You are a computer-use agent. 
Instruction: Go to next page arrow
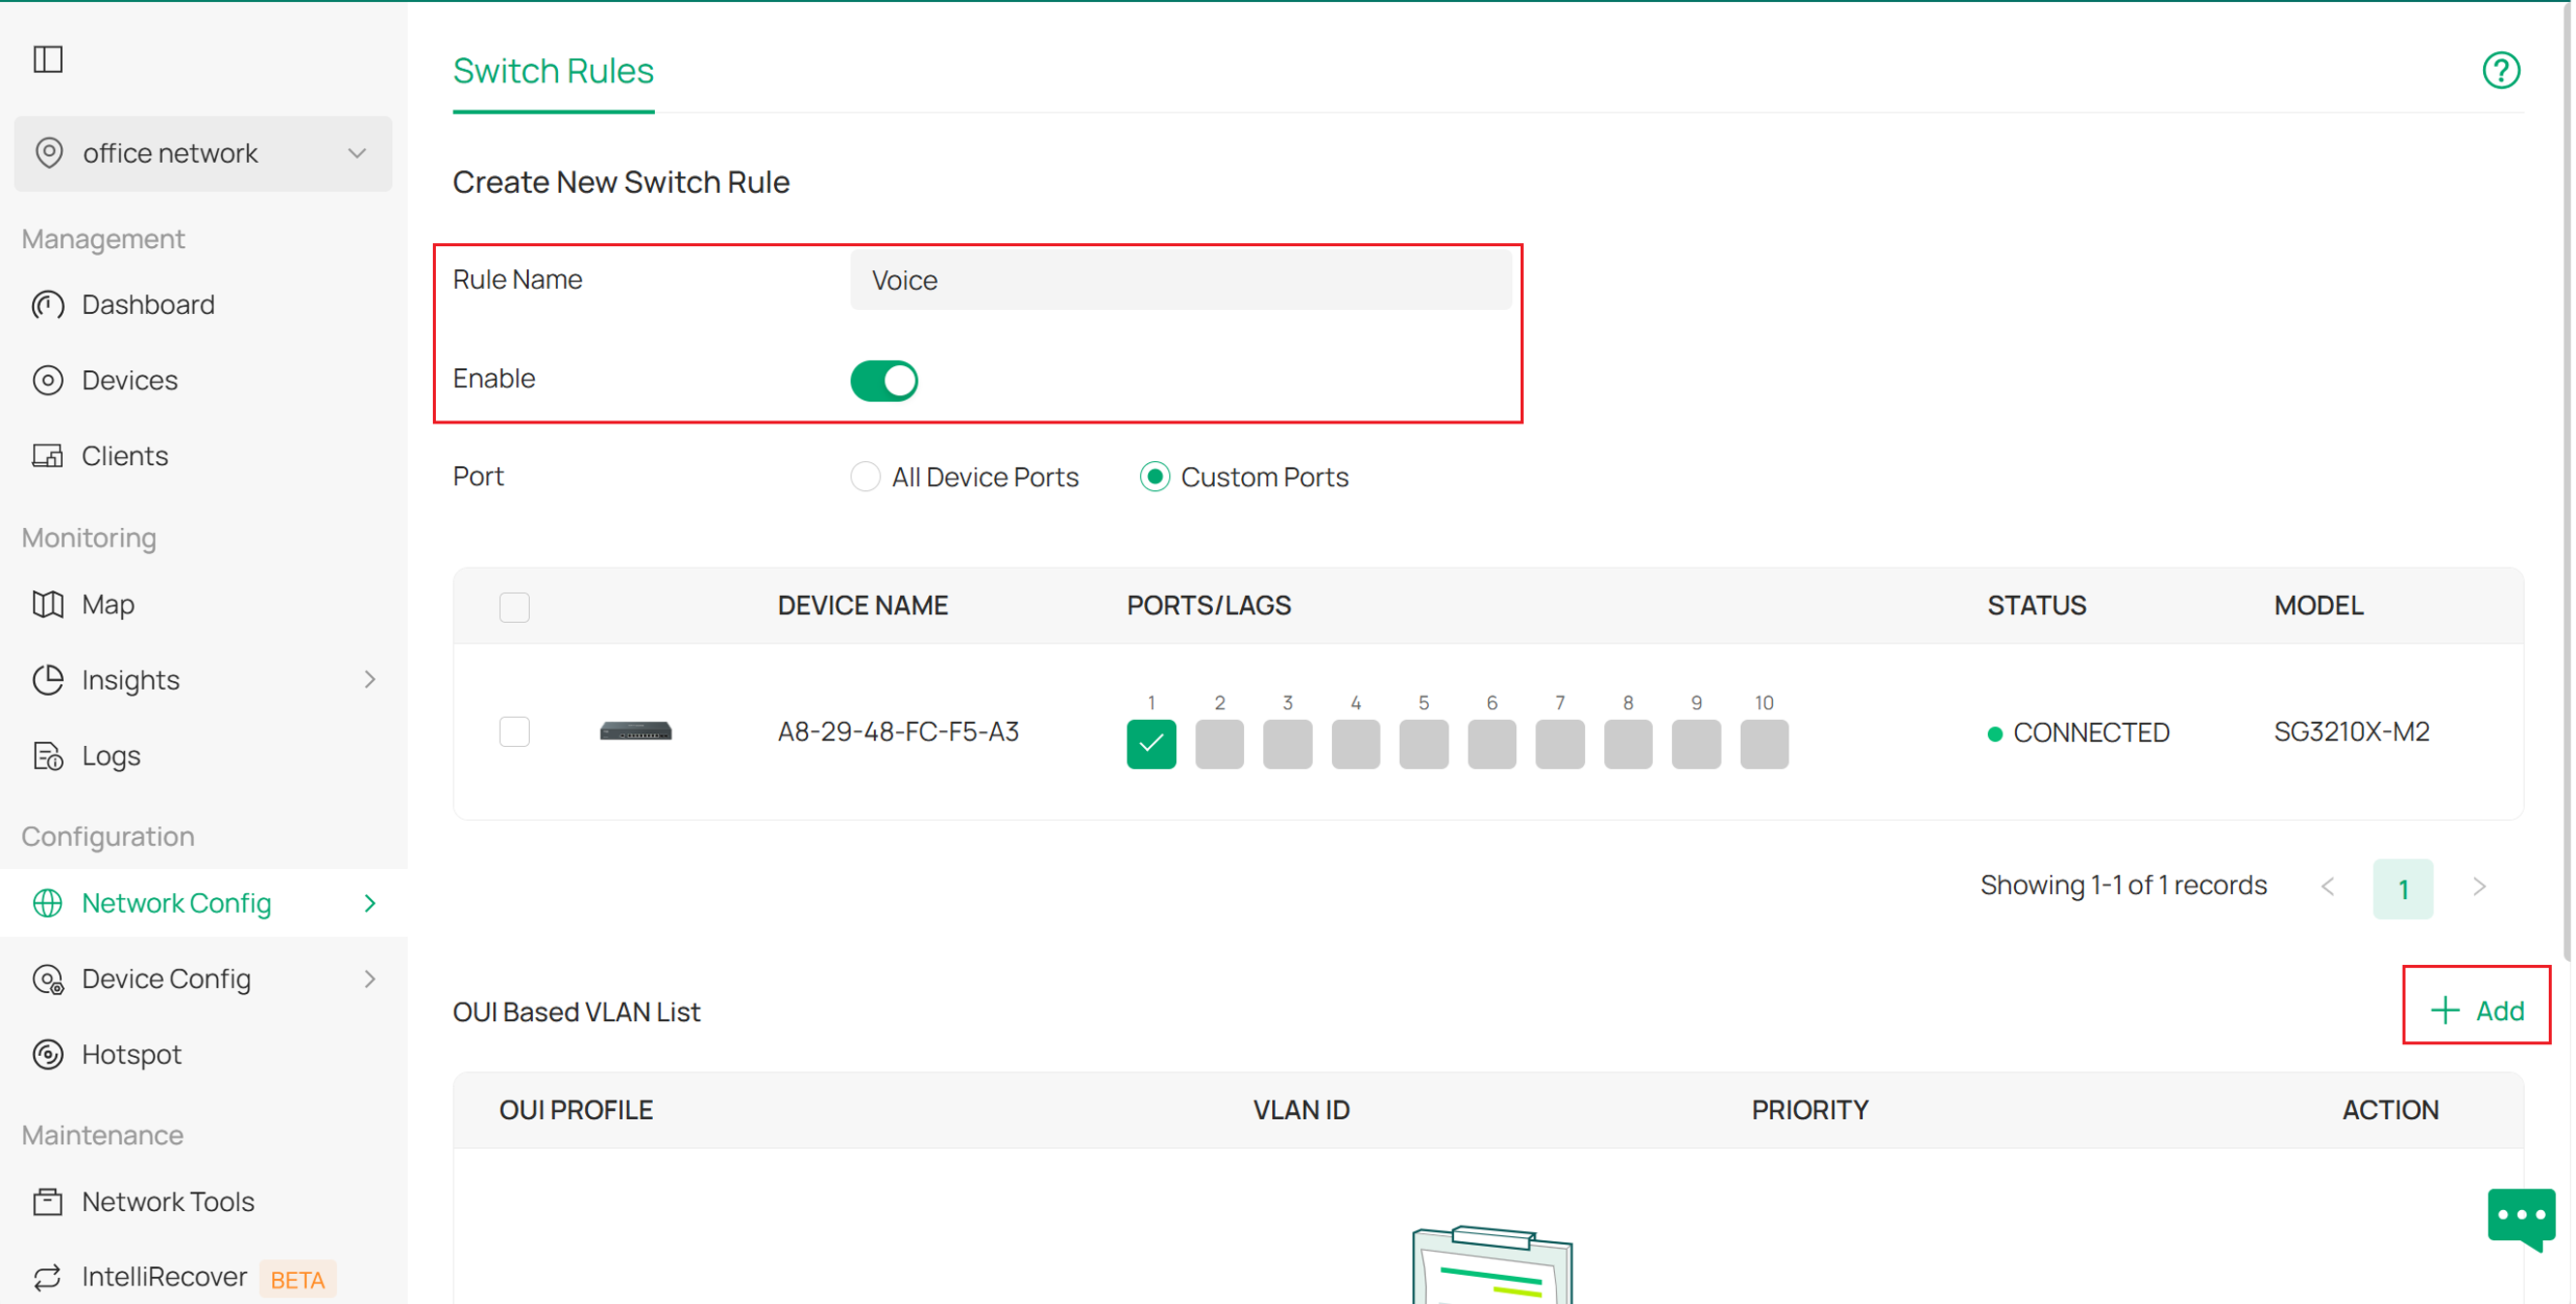pos(2480,887)
